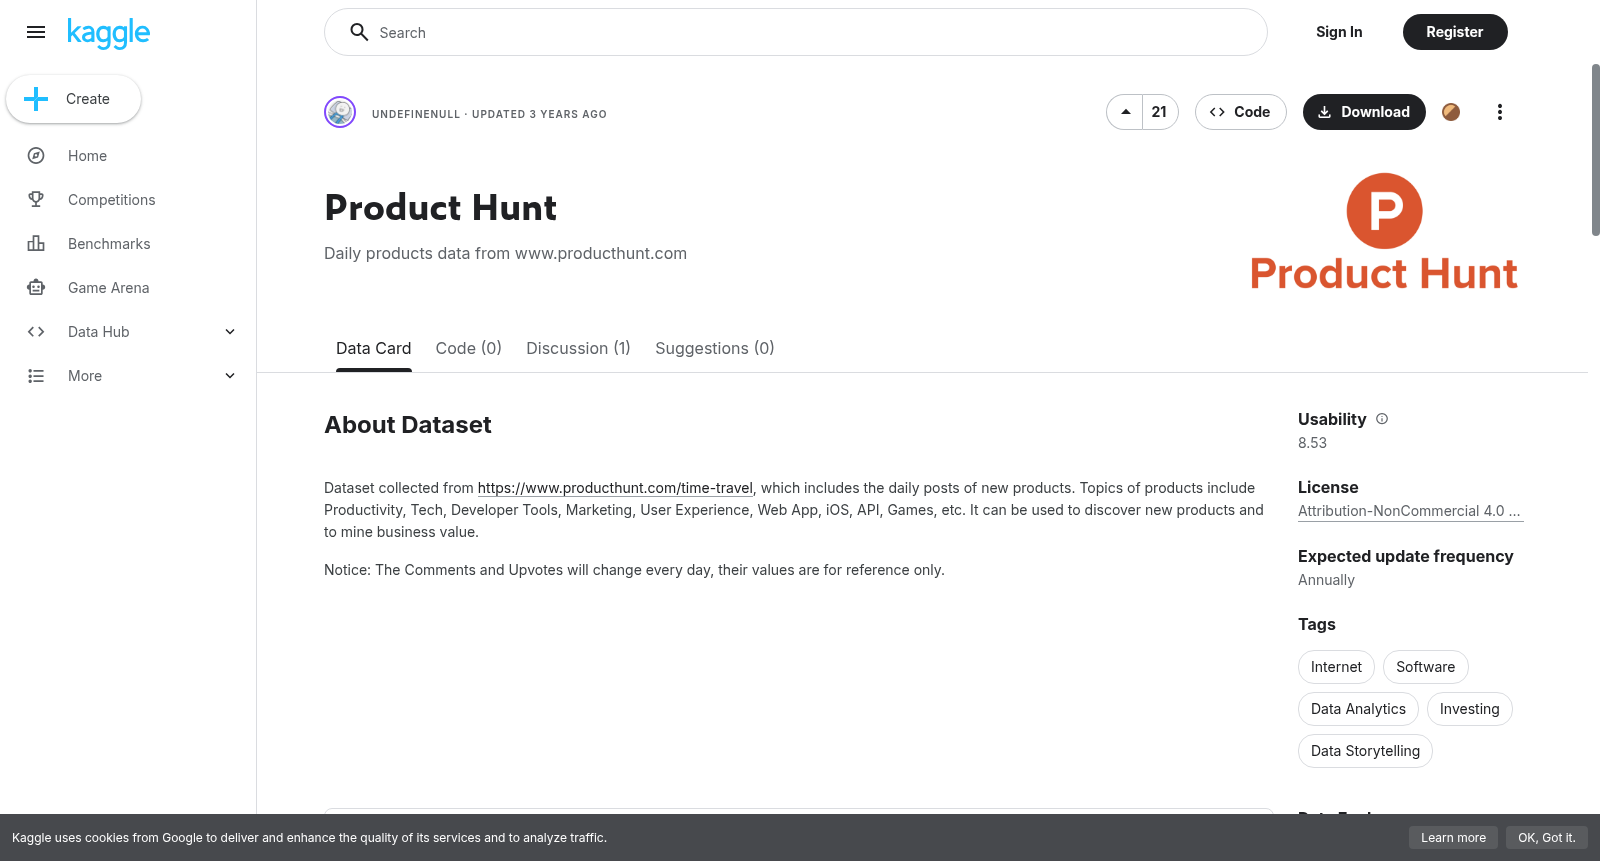The height and width of the screenshot is (861, 1600).
Task: Switch to the Code (0) tab
Action: point(468,348)
